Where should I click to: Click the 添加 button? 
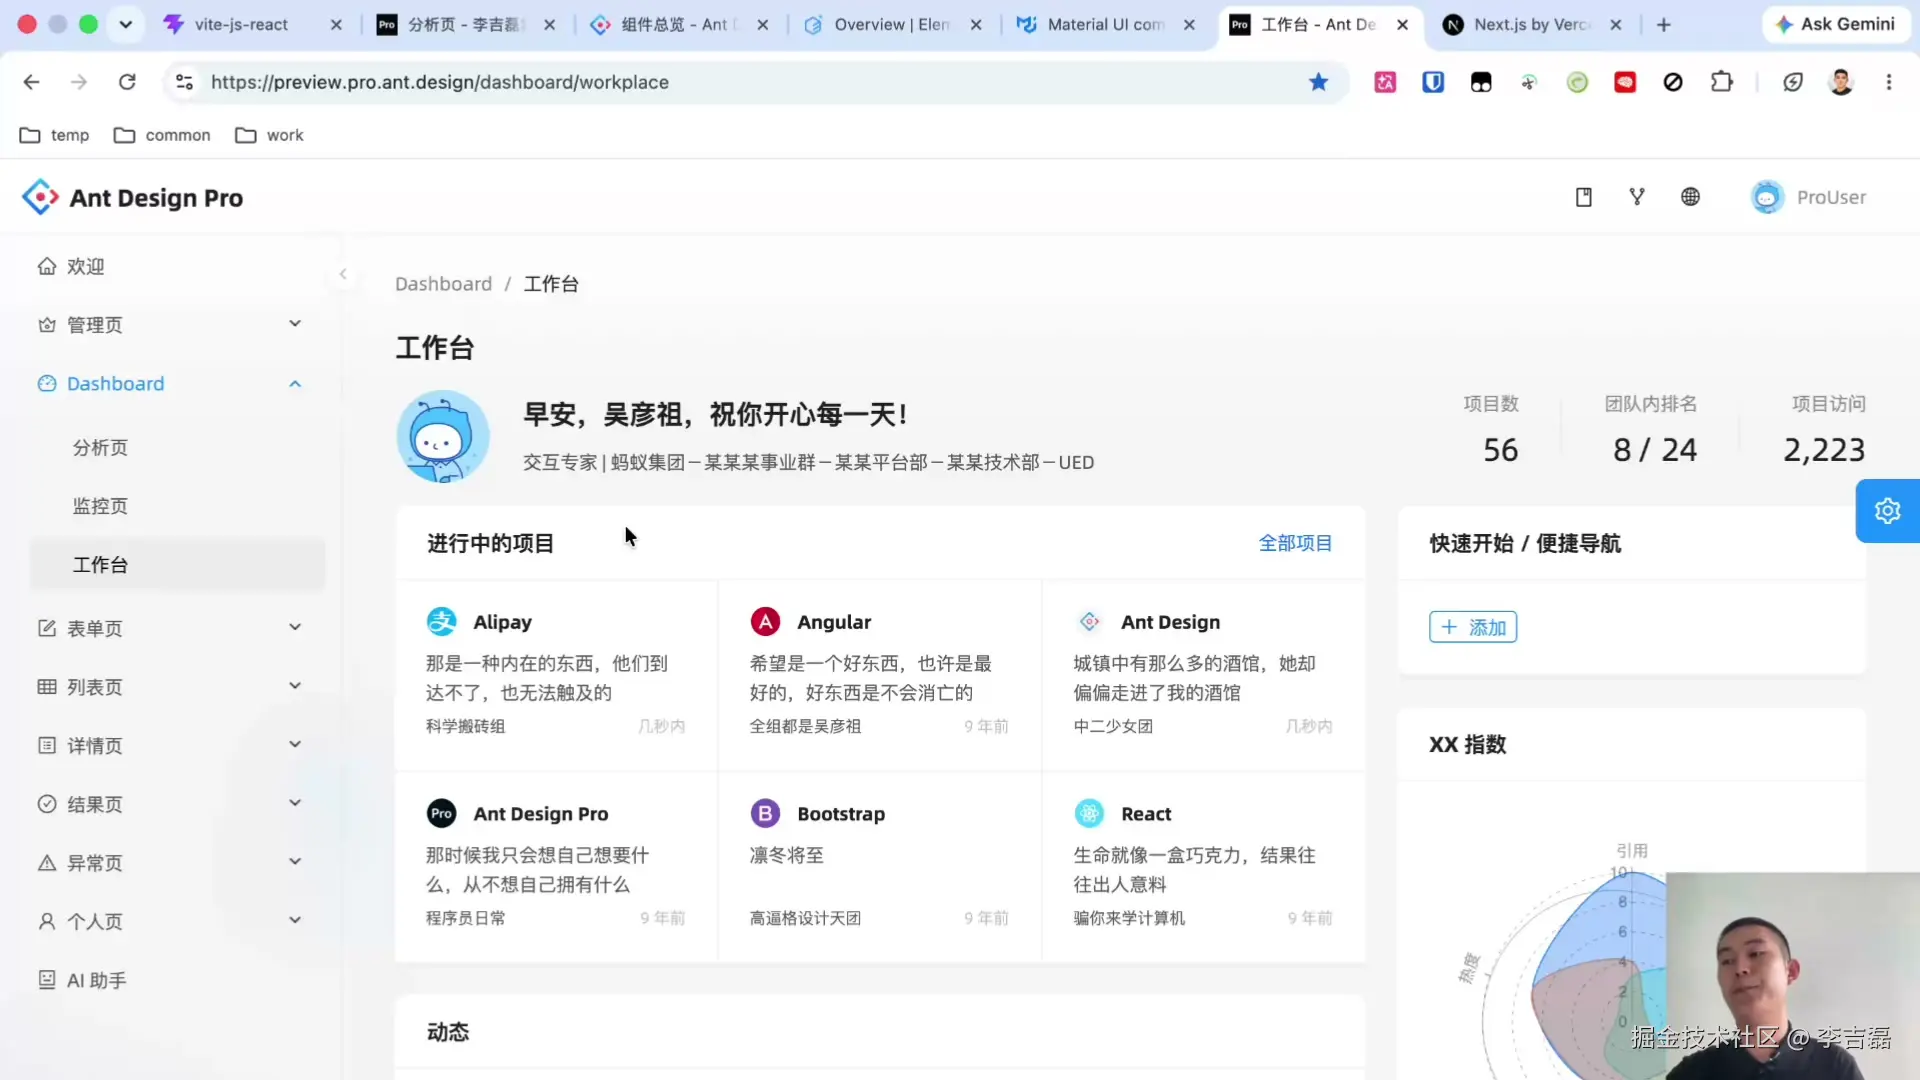point(1473,627)
